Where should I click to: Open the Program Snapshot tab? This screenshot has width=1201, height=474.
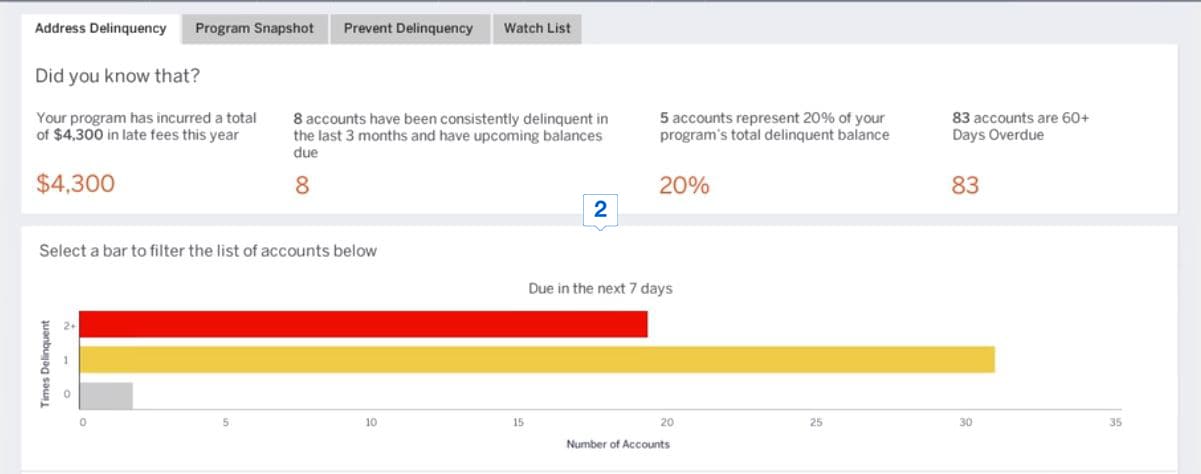[254, 28]
